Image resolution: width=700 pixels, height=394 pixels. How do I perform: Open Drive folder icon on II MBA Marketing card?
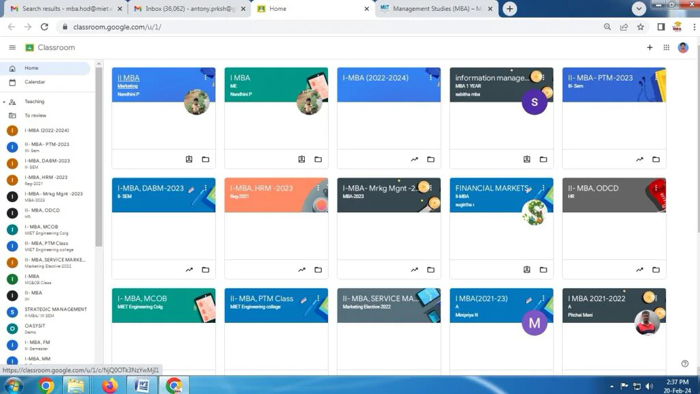(x=205, y=159)
